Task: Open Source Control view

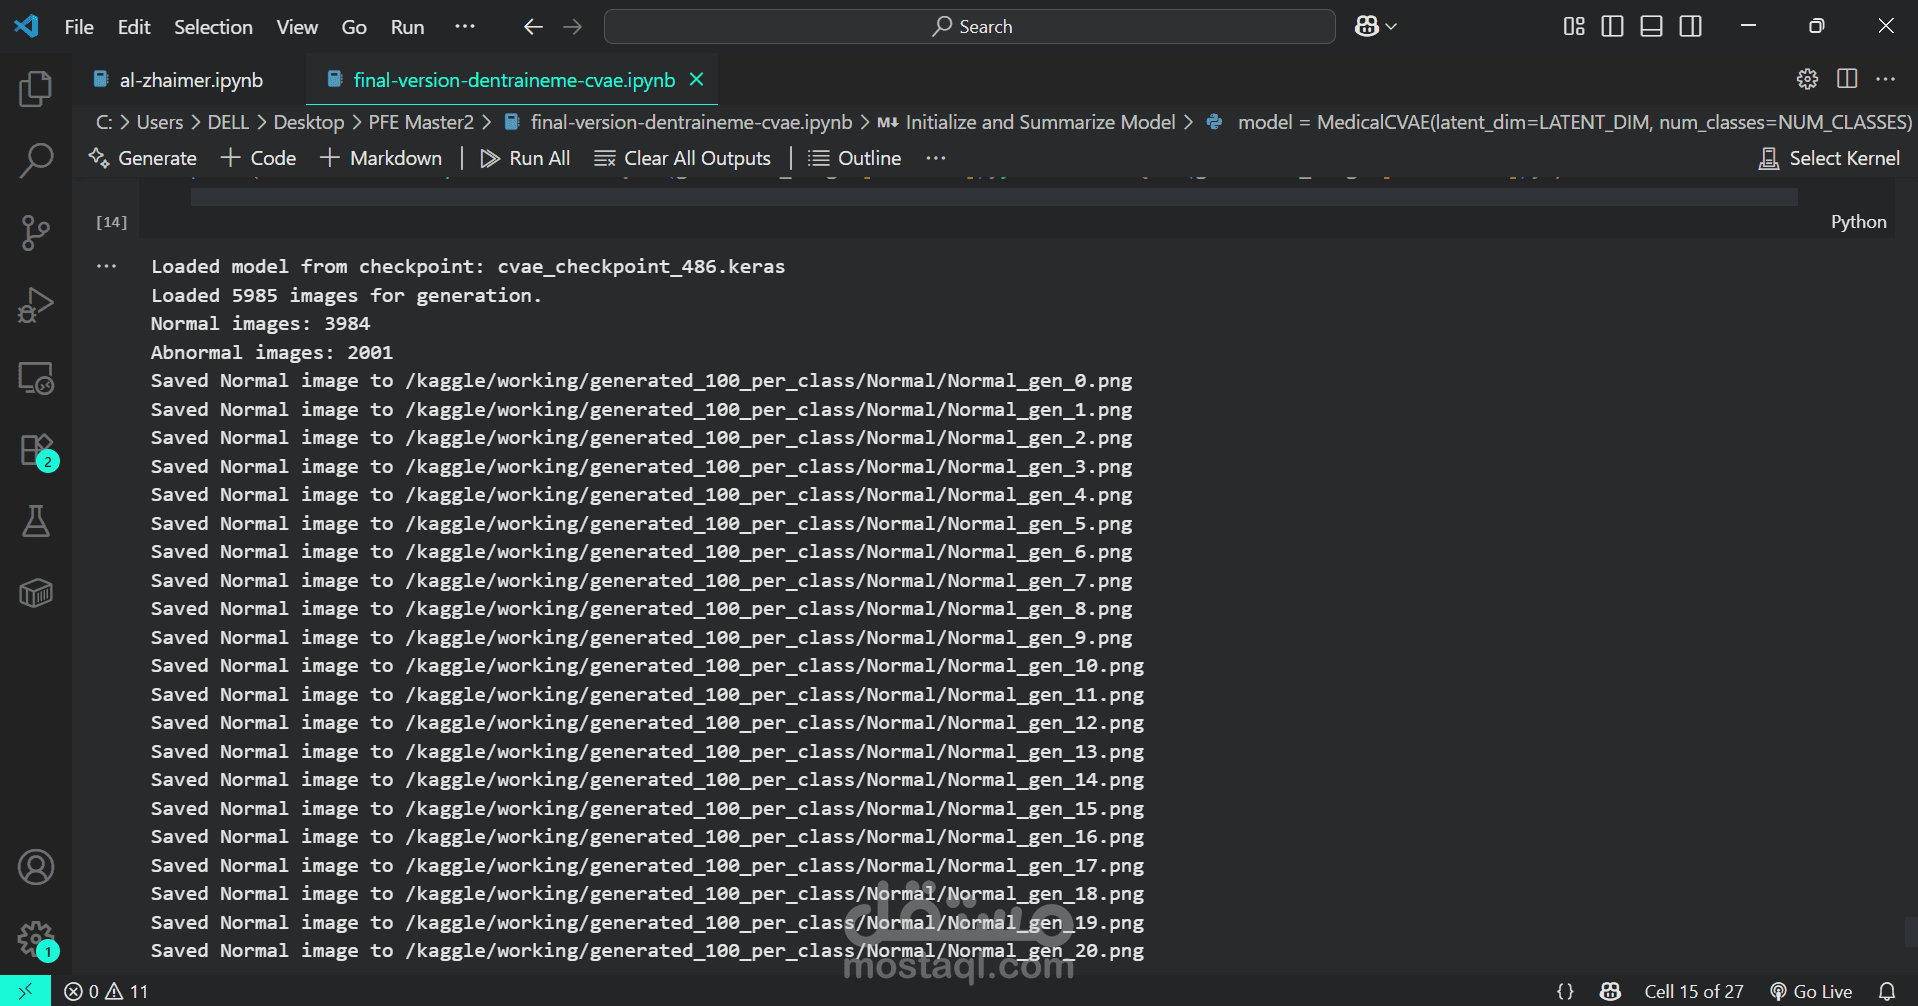Action: [36, 232]
